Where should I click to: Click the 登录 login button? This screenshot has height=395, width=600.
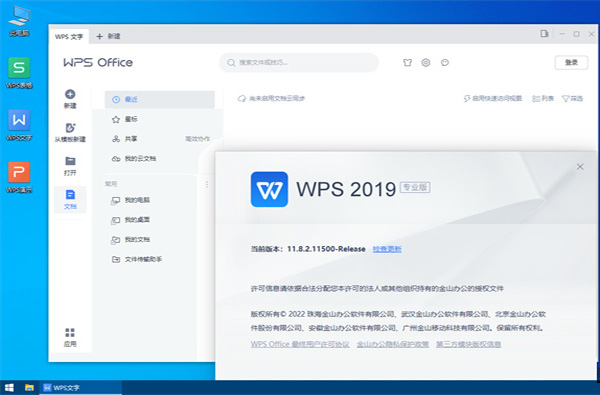[571, 62]
